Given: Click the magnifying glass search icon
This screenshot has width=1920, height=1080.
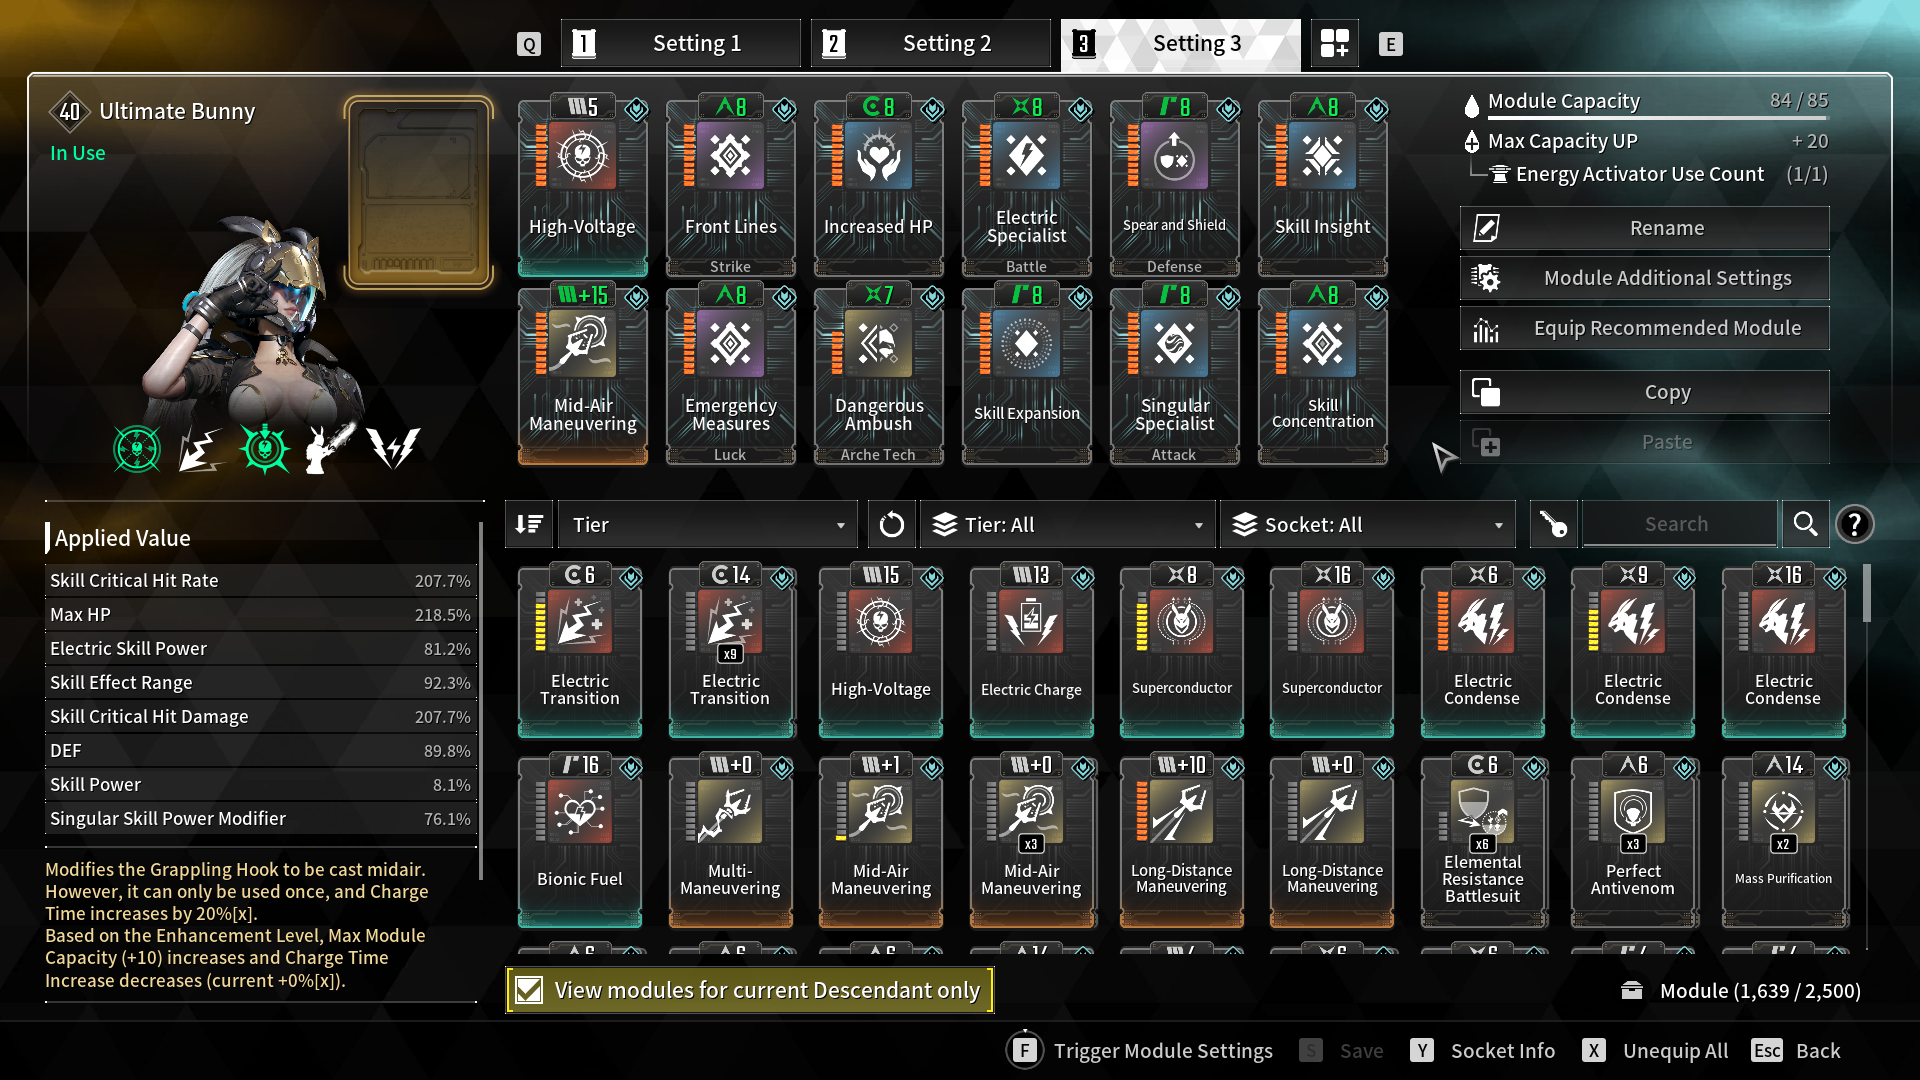Looking at the screenshot, I should [1805, 524].
